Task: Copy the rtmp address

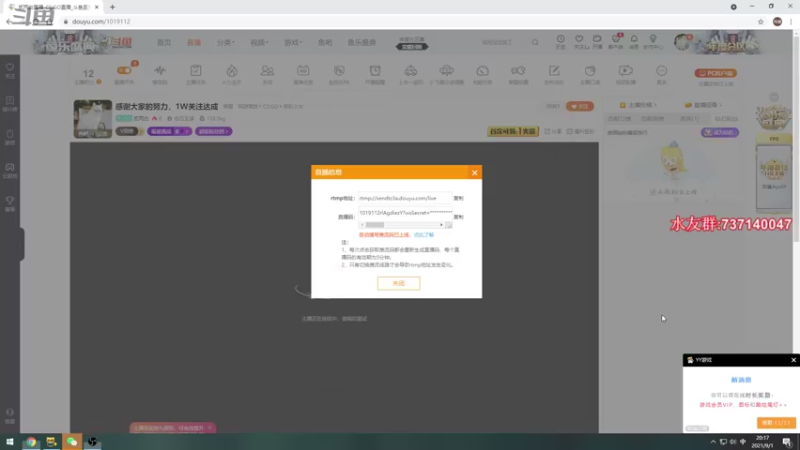Action: point(458,198)
